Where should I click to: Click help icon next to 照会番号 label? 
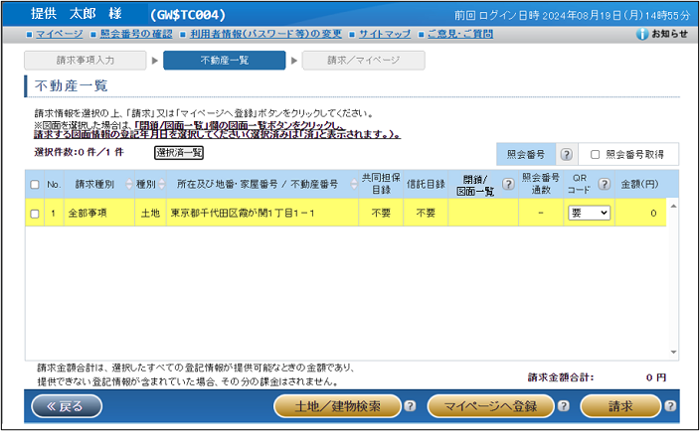566,155
